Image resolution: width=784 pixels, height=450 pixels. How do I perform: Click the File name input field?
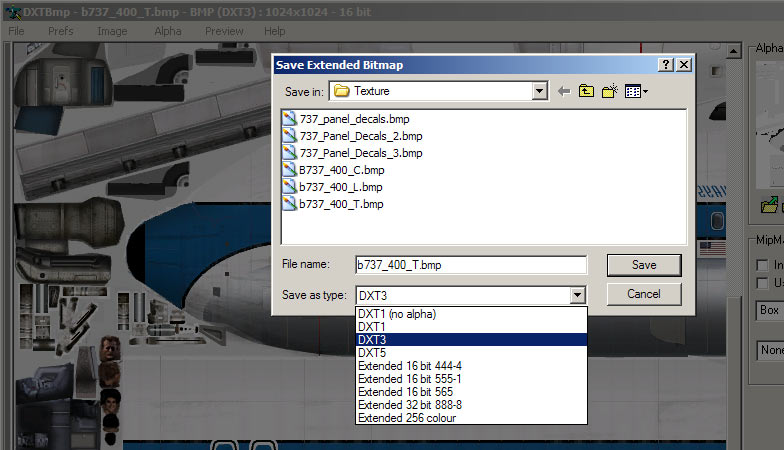pos(471,265)
